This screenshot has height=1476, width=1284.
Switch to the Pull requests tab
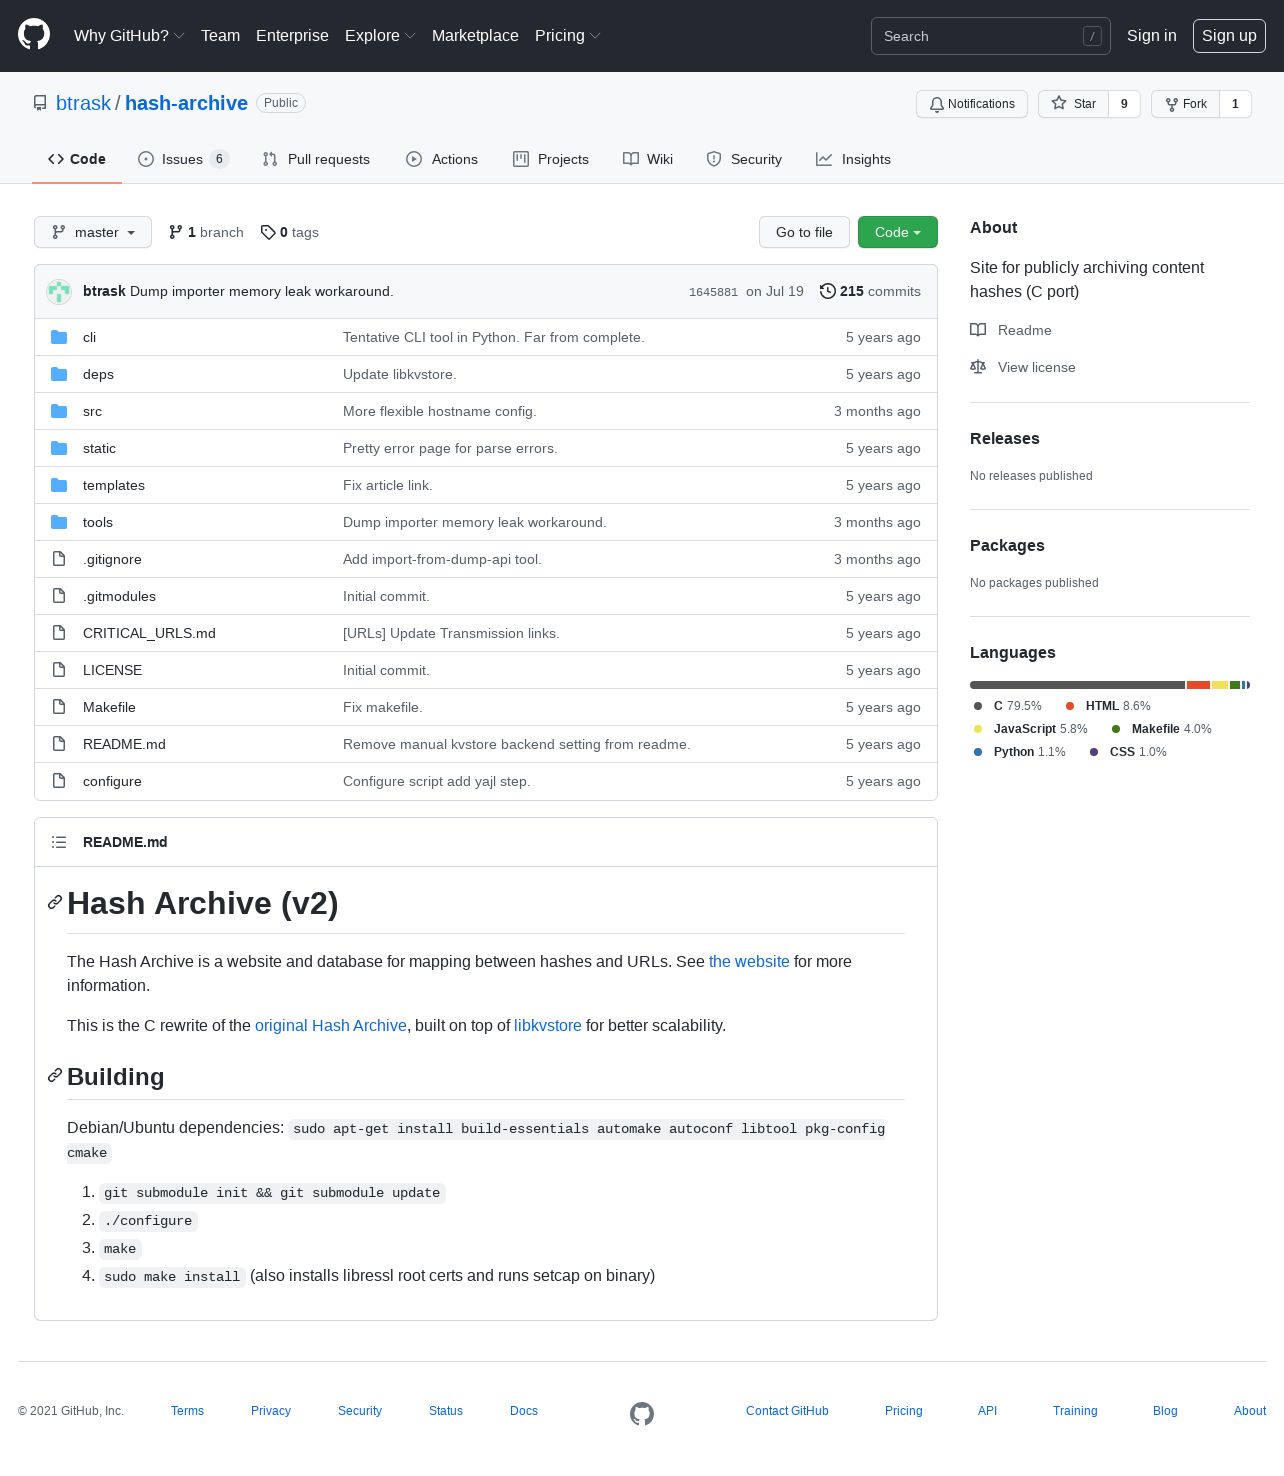coord(316,159)
